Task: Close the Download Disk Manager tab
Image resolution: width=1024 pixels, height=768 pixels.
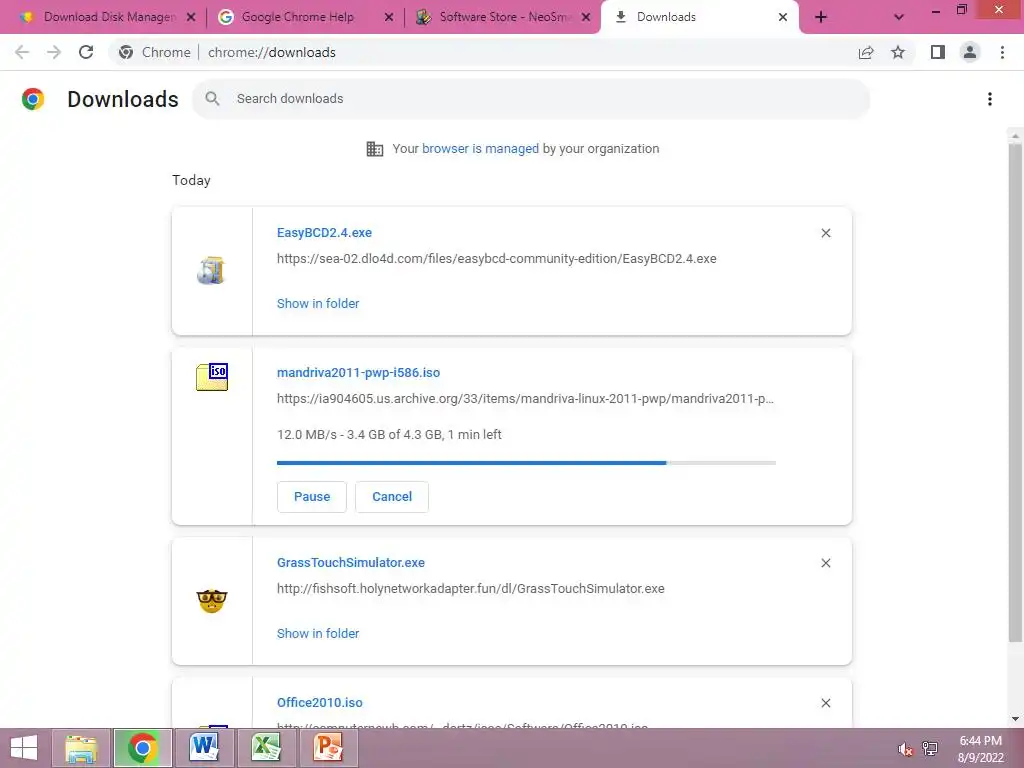Action: (191, 18)
